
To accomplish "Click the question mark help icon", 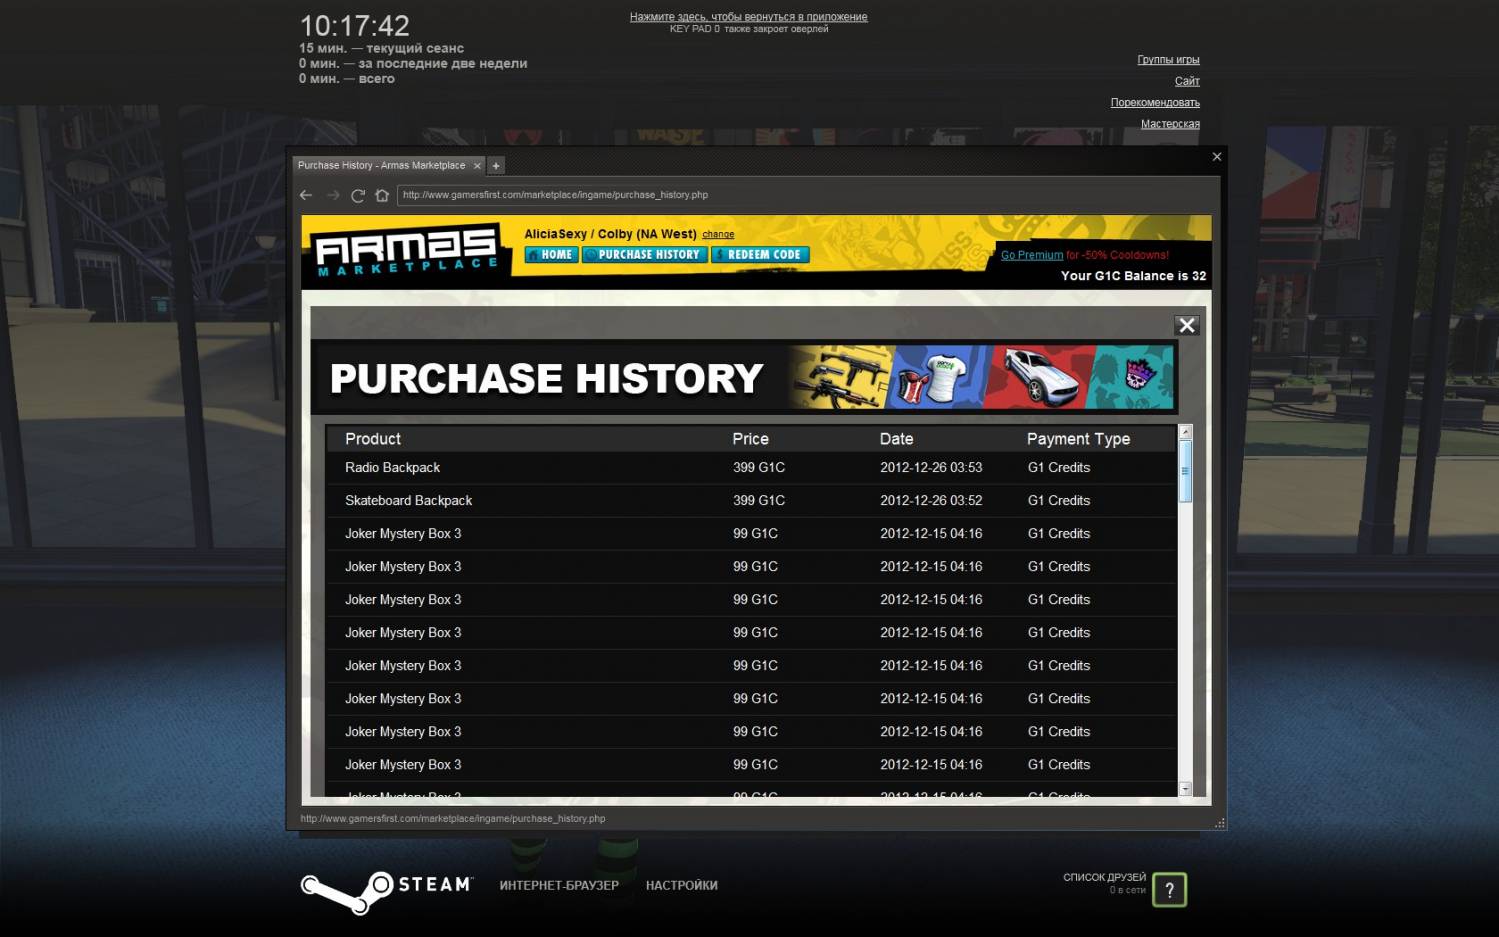I will click(x=1169, y=889).
